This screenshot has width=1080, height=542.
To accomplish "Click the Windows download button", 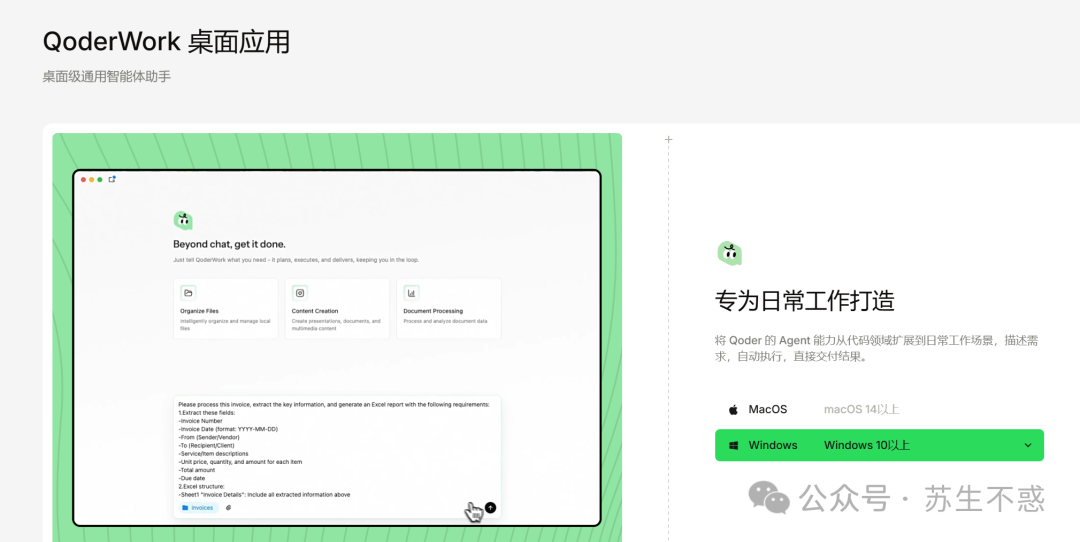I will (879, 445).
